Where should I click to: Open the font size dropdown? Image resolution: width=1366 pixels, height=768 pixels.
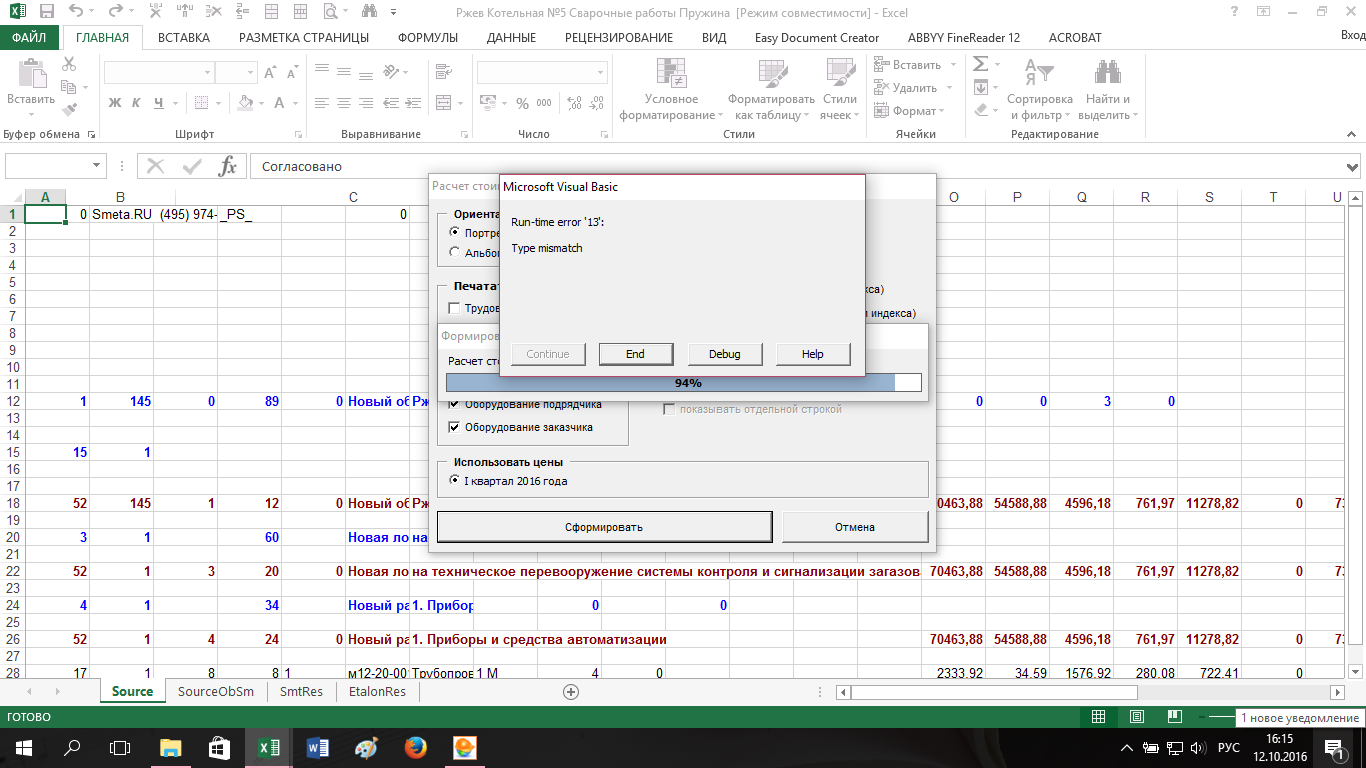[x=250, y=72]
